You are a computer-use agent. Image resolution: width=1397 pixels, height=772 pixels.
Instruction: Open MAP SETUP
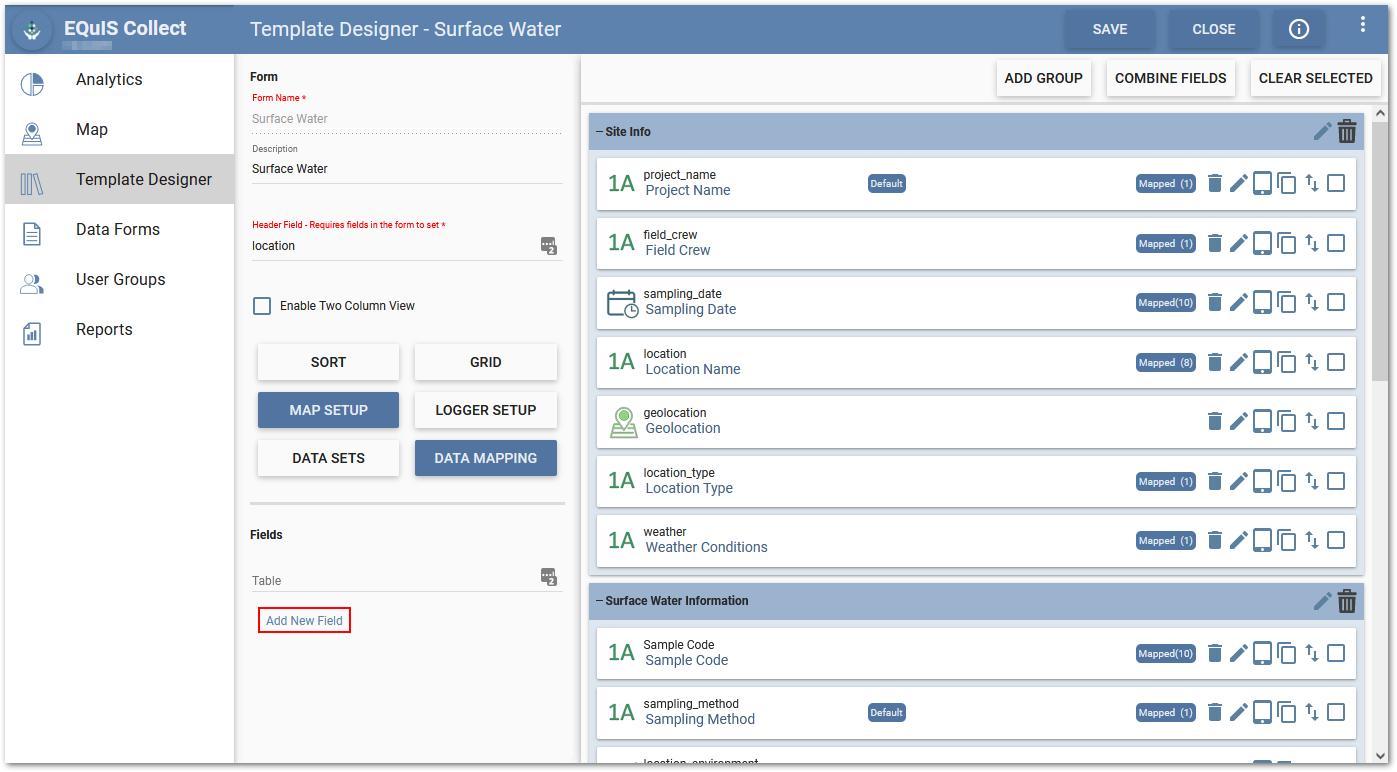[x=328, y=410]
